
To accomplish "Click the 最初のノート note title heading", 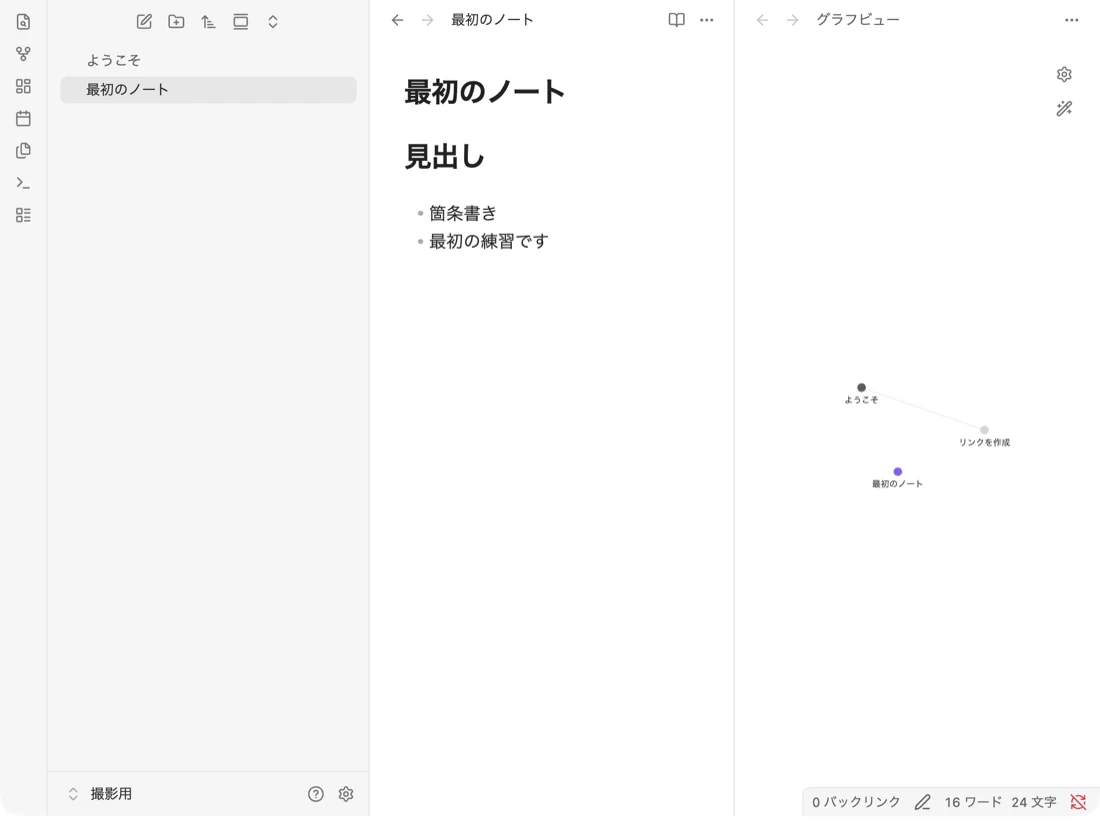I will click(485, 92).
